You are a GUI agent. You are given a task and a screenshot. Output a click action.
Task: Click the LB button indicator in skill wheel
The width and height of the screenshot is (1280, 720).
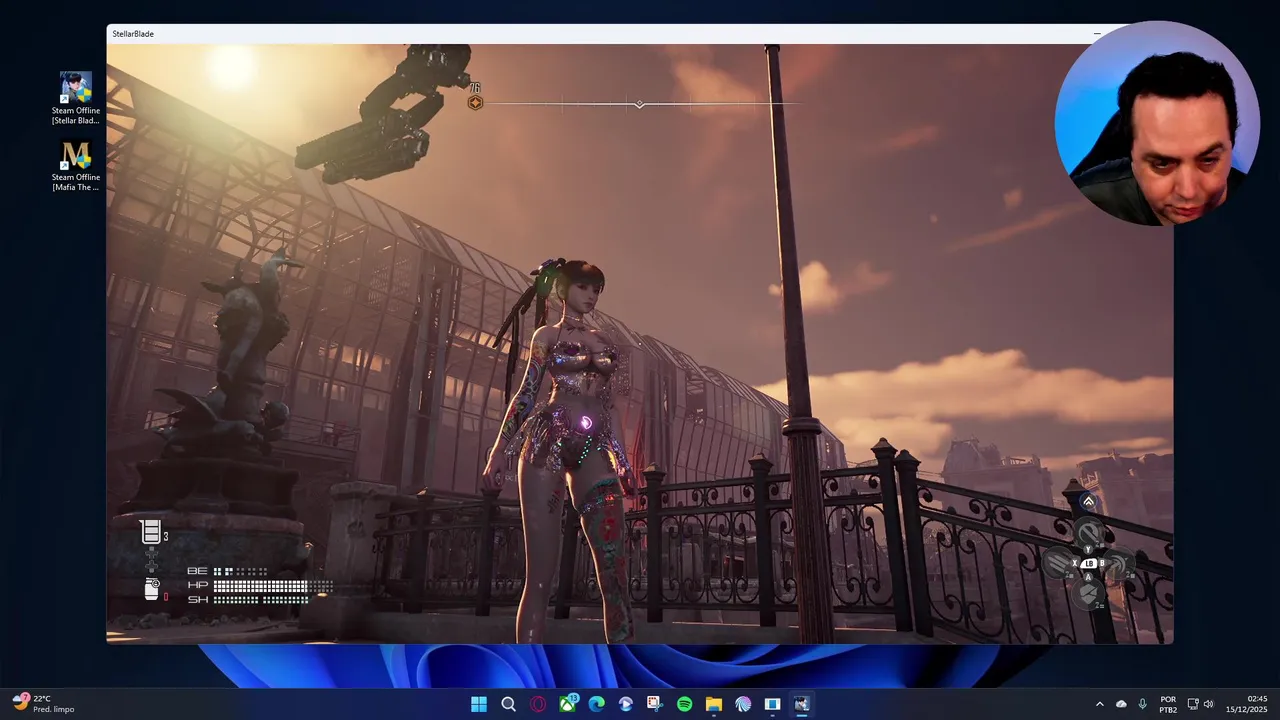coord(1089,564)
